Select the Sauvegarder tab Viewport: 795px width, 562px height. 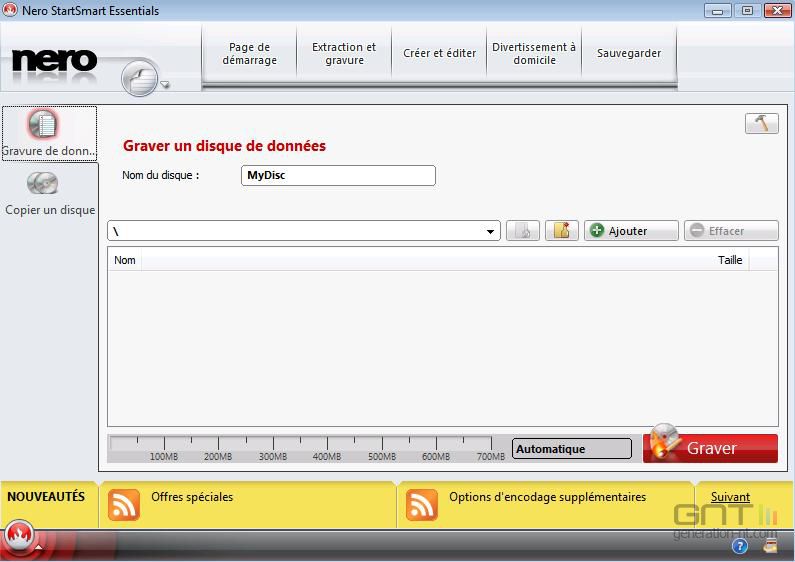point(629,53)
